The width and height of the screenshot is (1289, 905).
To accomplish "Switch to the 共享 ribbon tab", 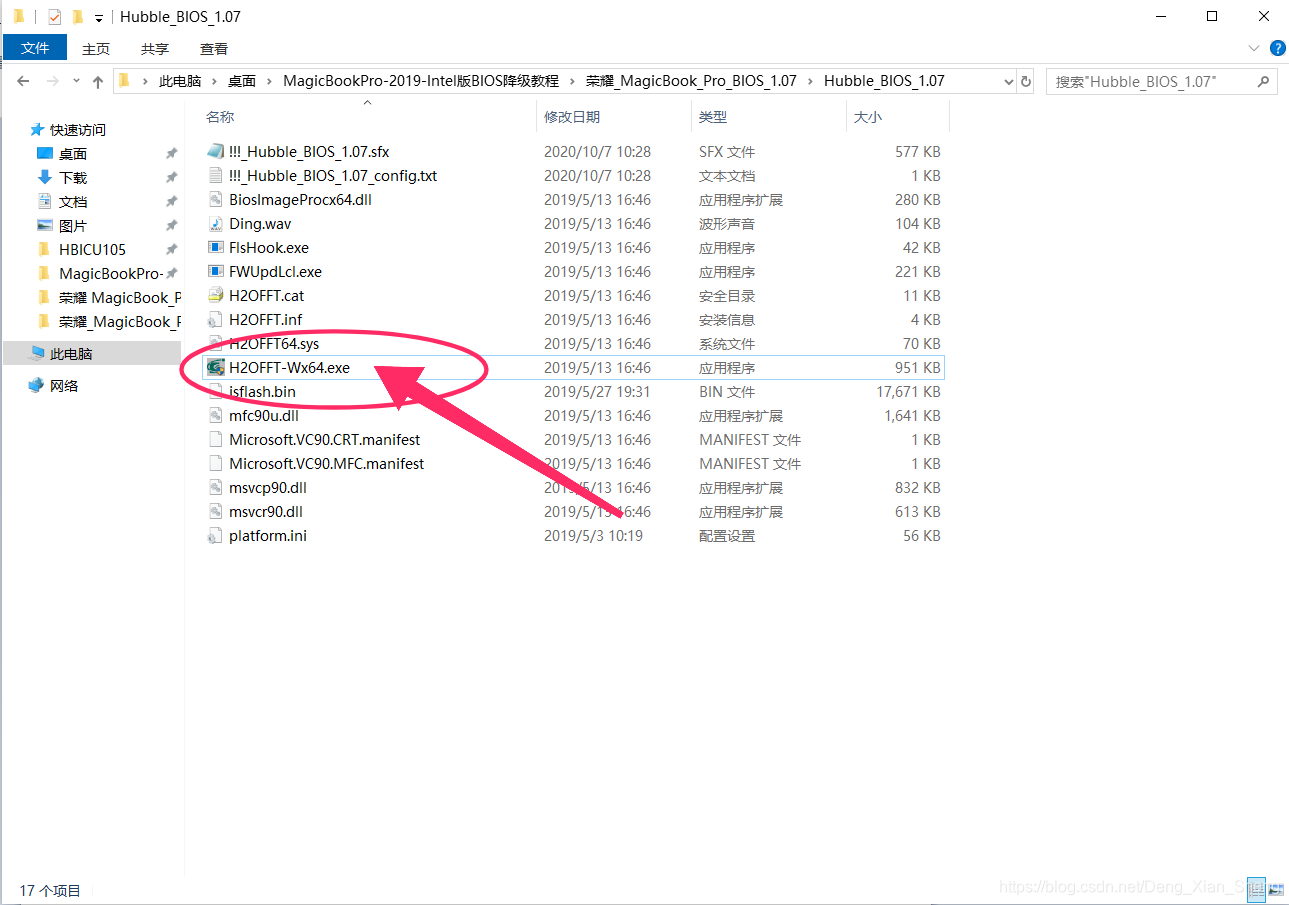I will click(x=155, y=48).
